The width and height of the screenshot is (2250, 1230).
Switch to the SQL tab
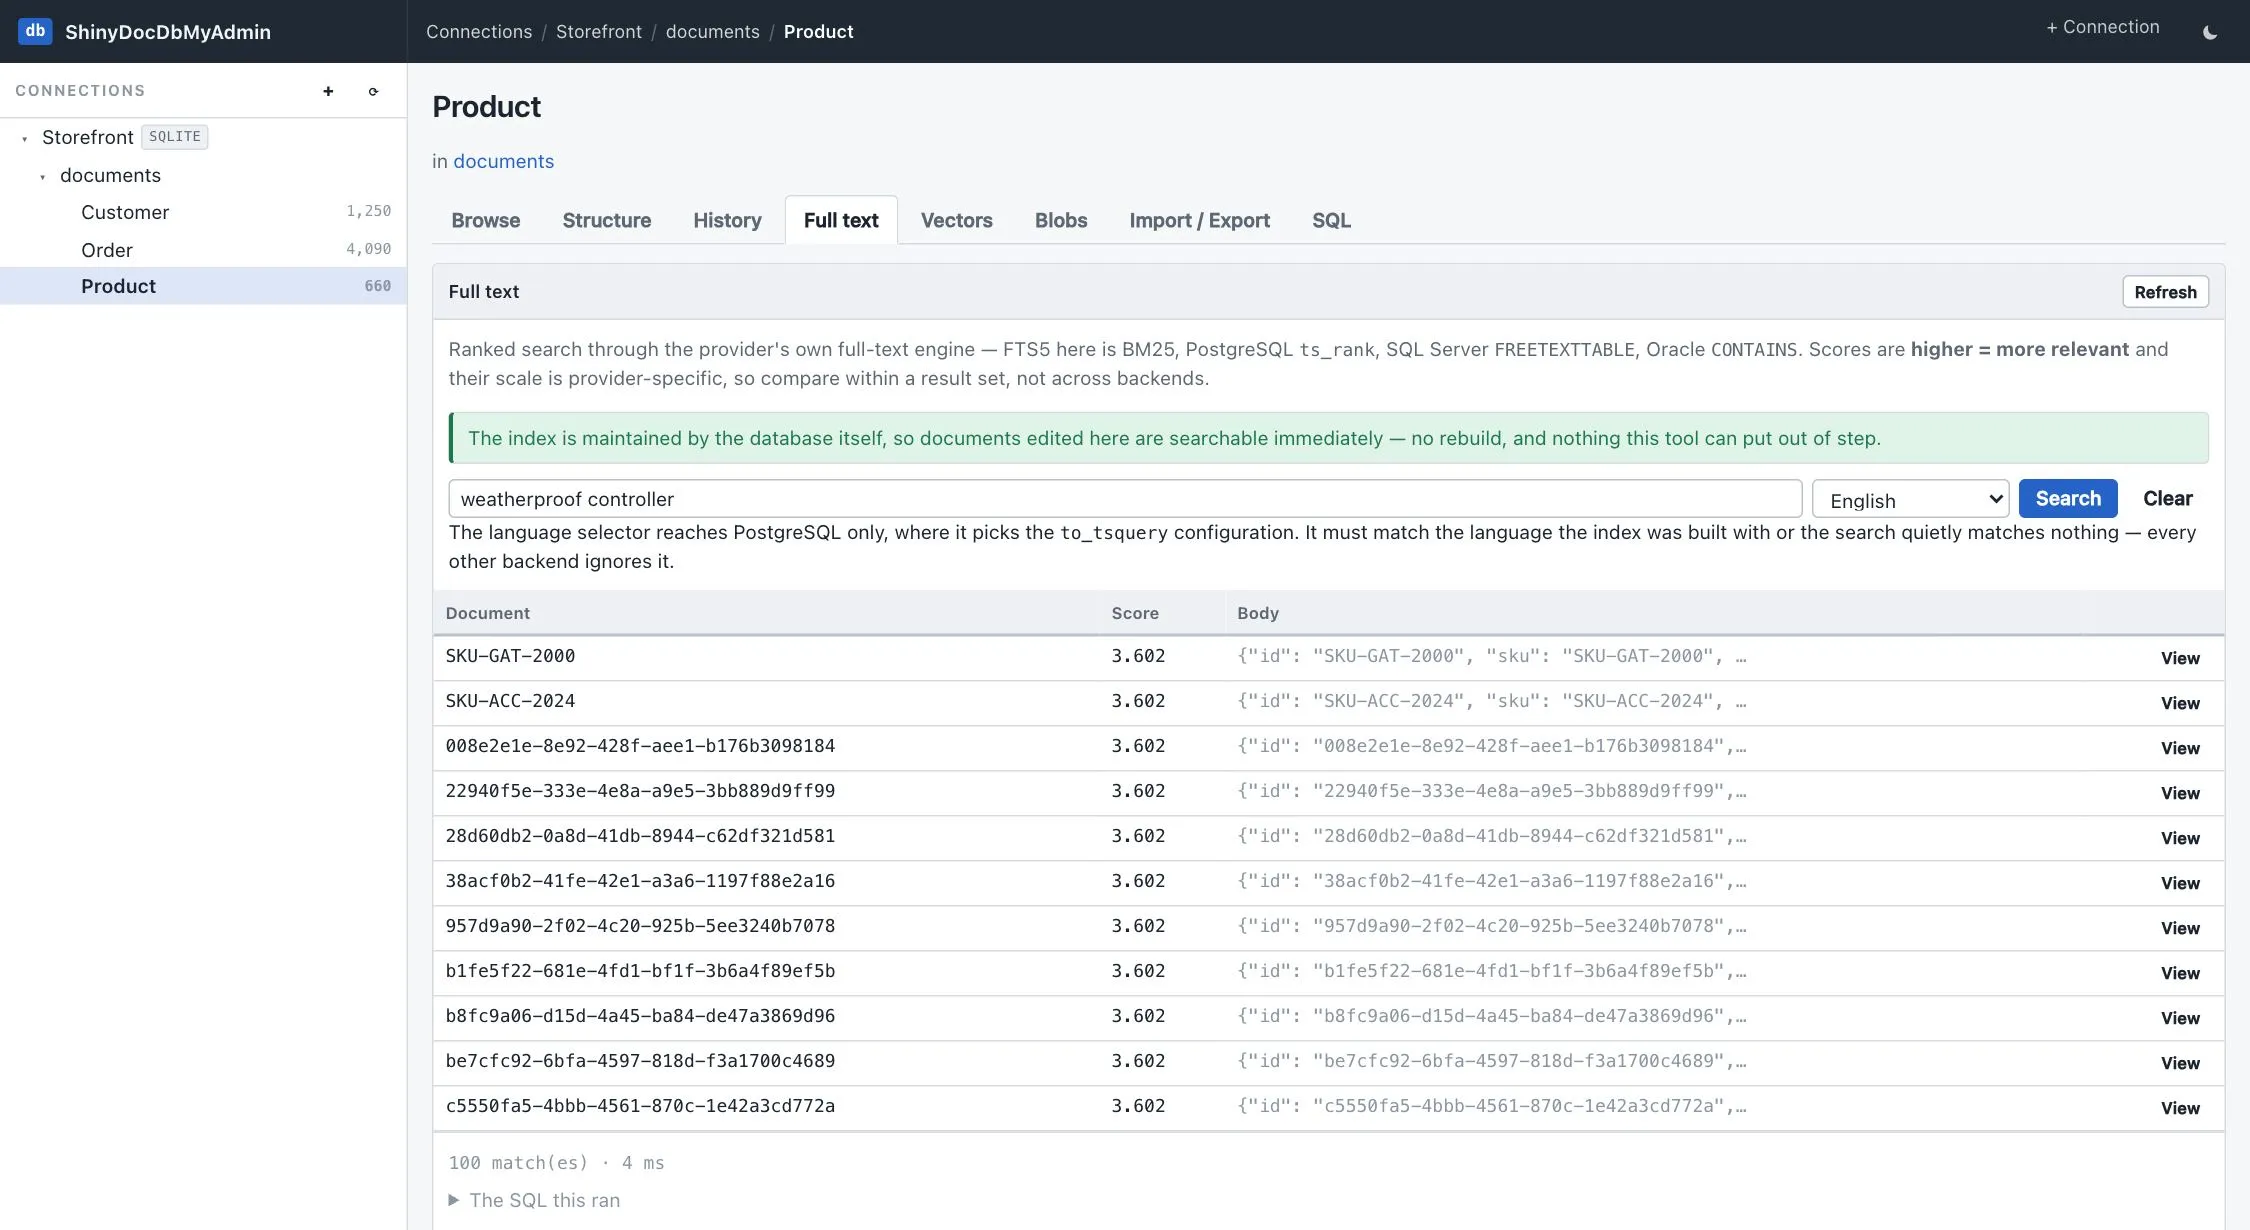[x=1331, y=220]
